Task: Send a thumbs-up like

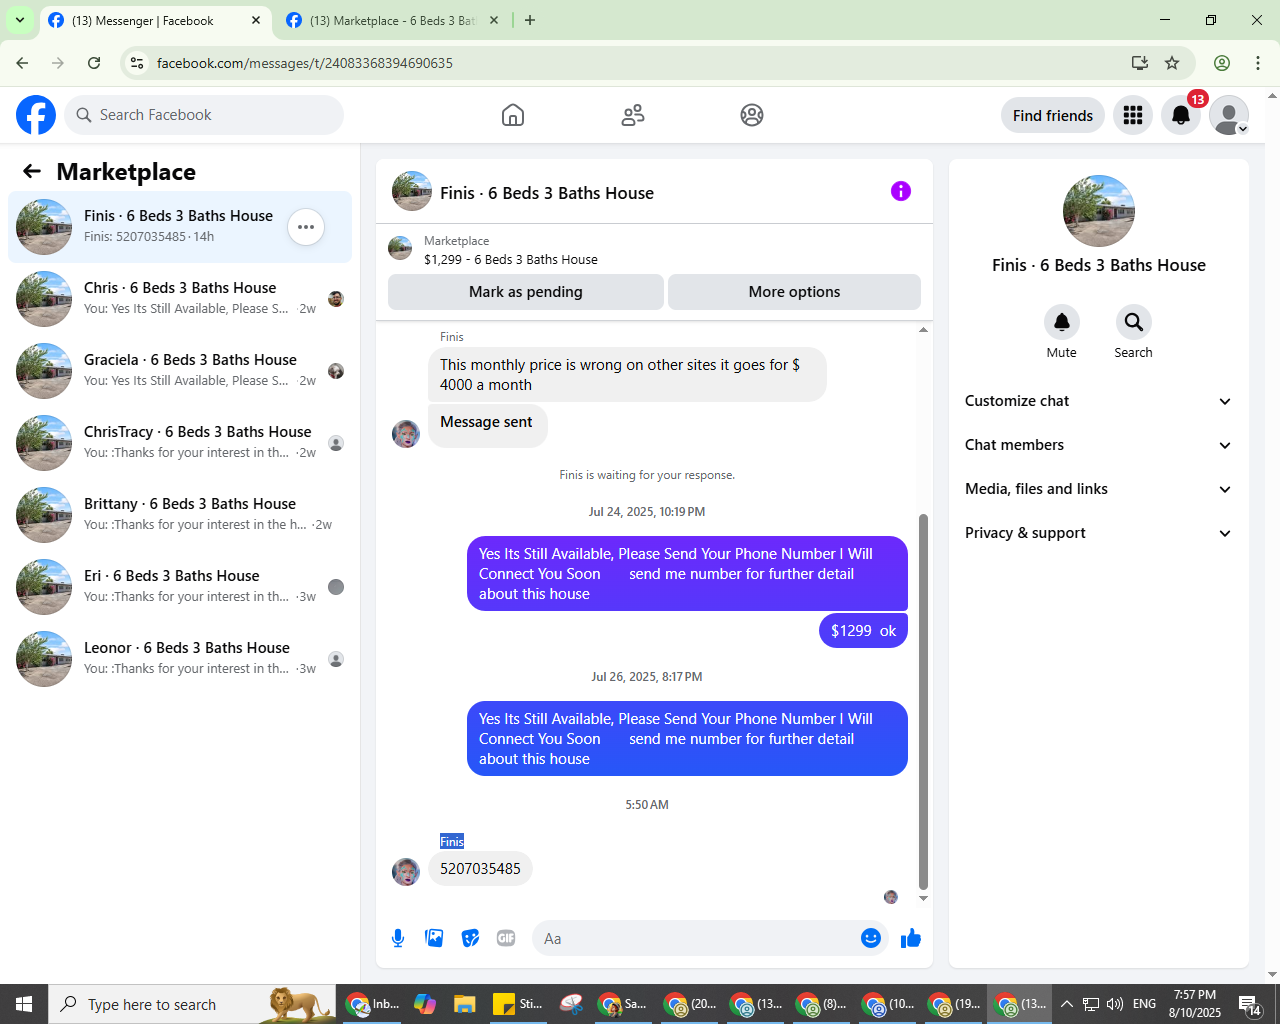Action: pos(911,938)
